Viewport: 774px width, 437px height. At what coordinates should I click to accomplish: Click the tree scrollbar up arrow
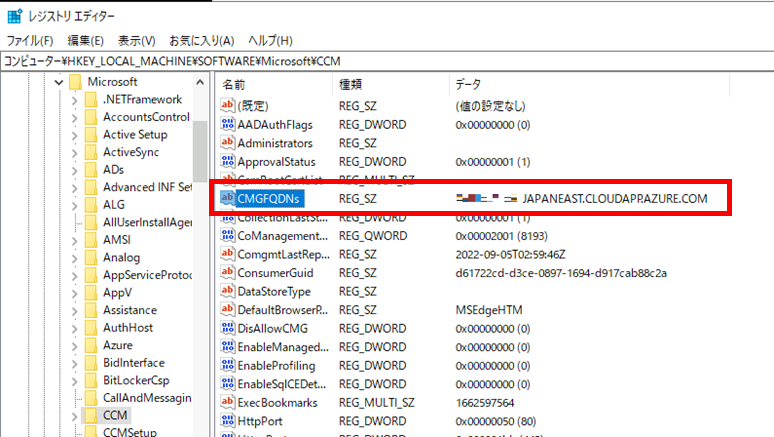[200, 82]
